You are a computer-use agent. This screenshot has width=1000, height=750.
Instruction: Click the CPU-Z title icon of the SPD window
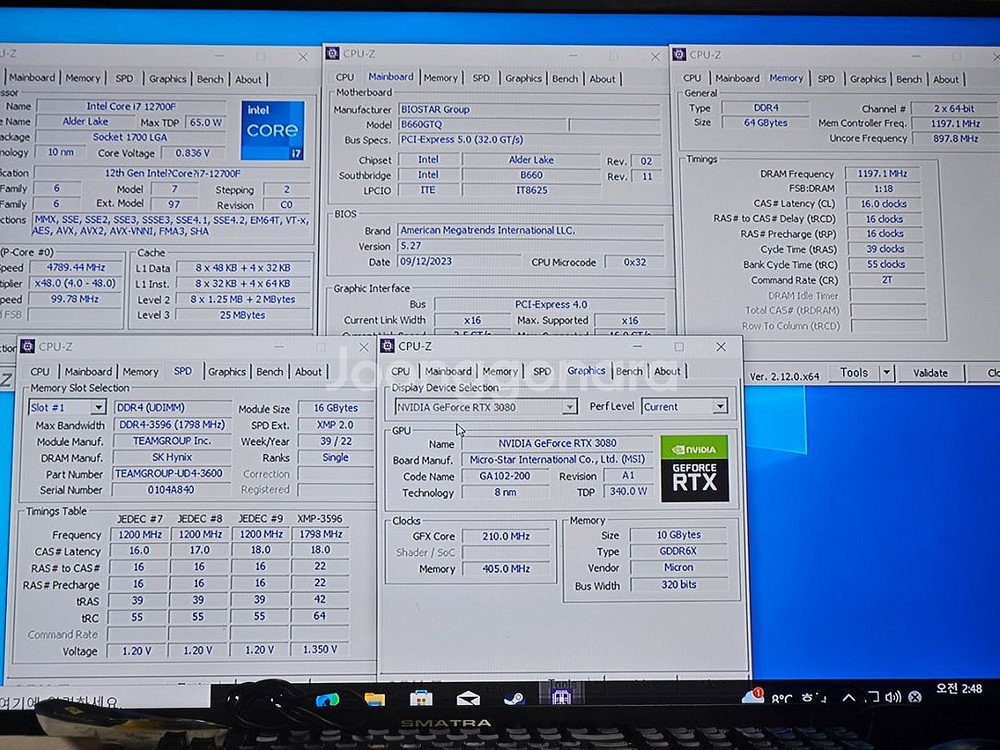coord(27,346)
